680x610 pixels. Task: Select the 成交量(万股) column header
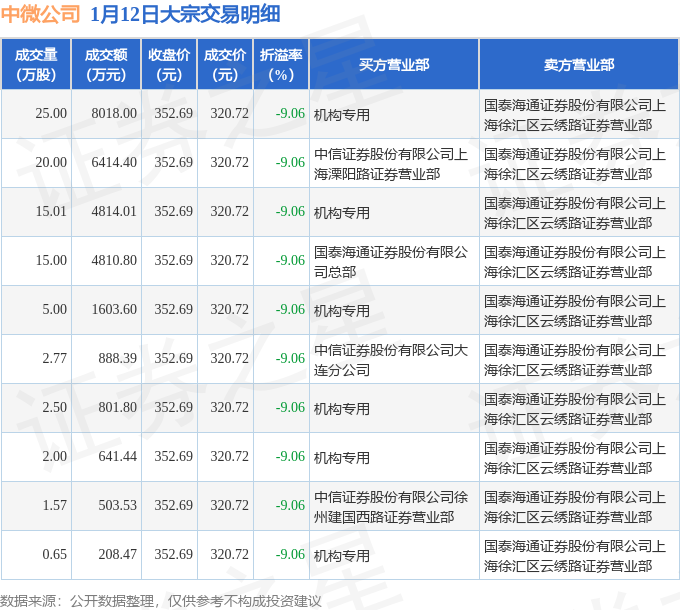pyautogui.click(x=36, y=65)
